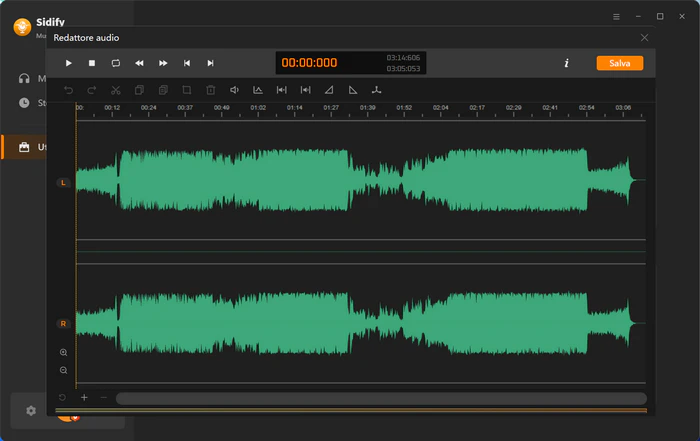Screen dimensions: 700x441
Task: Rewind the audio
Action: [x=139, y=63]
